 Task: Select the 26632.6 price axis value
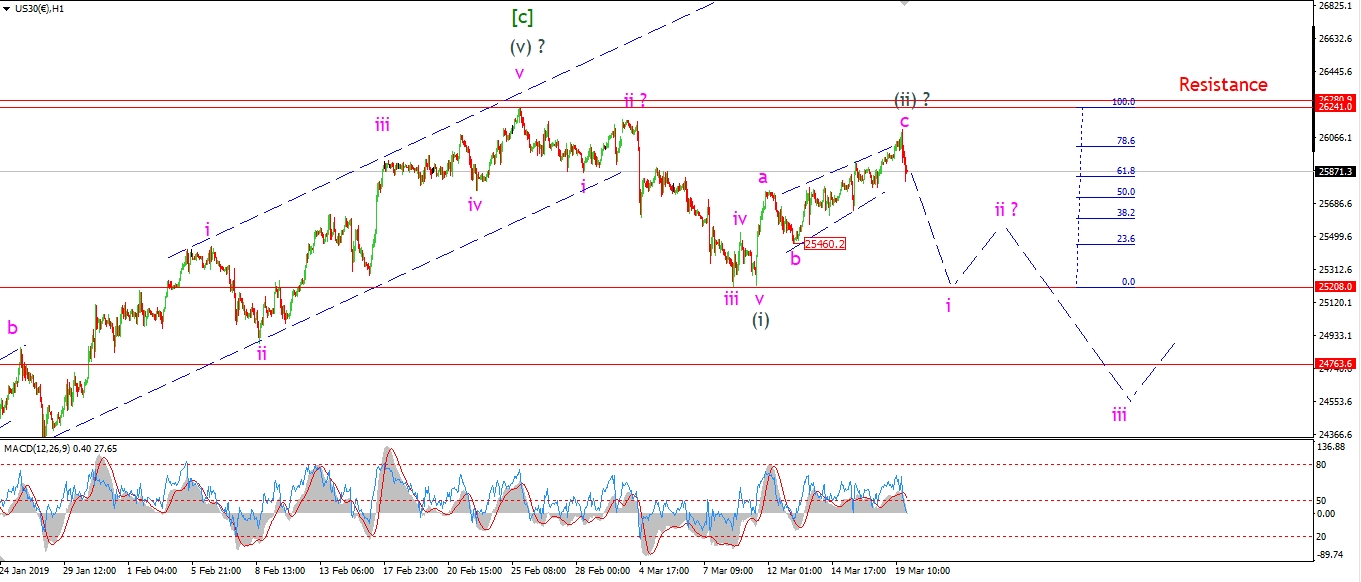pyautogui.click(x=1336, y=38)
